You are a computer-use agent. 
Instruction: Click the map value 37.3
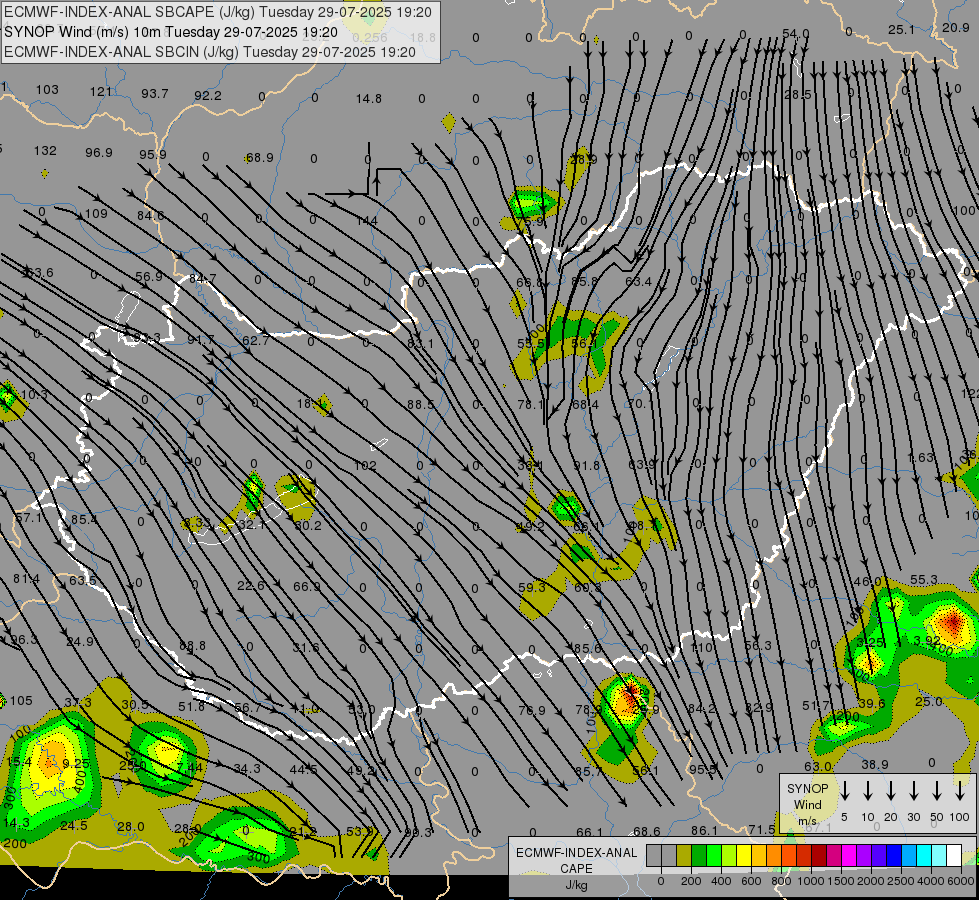coord(78,703)
